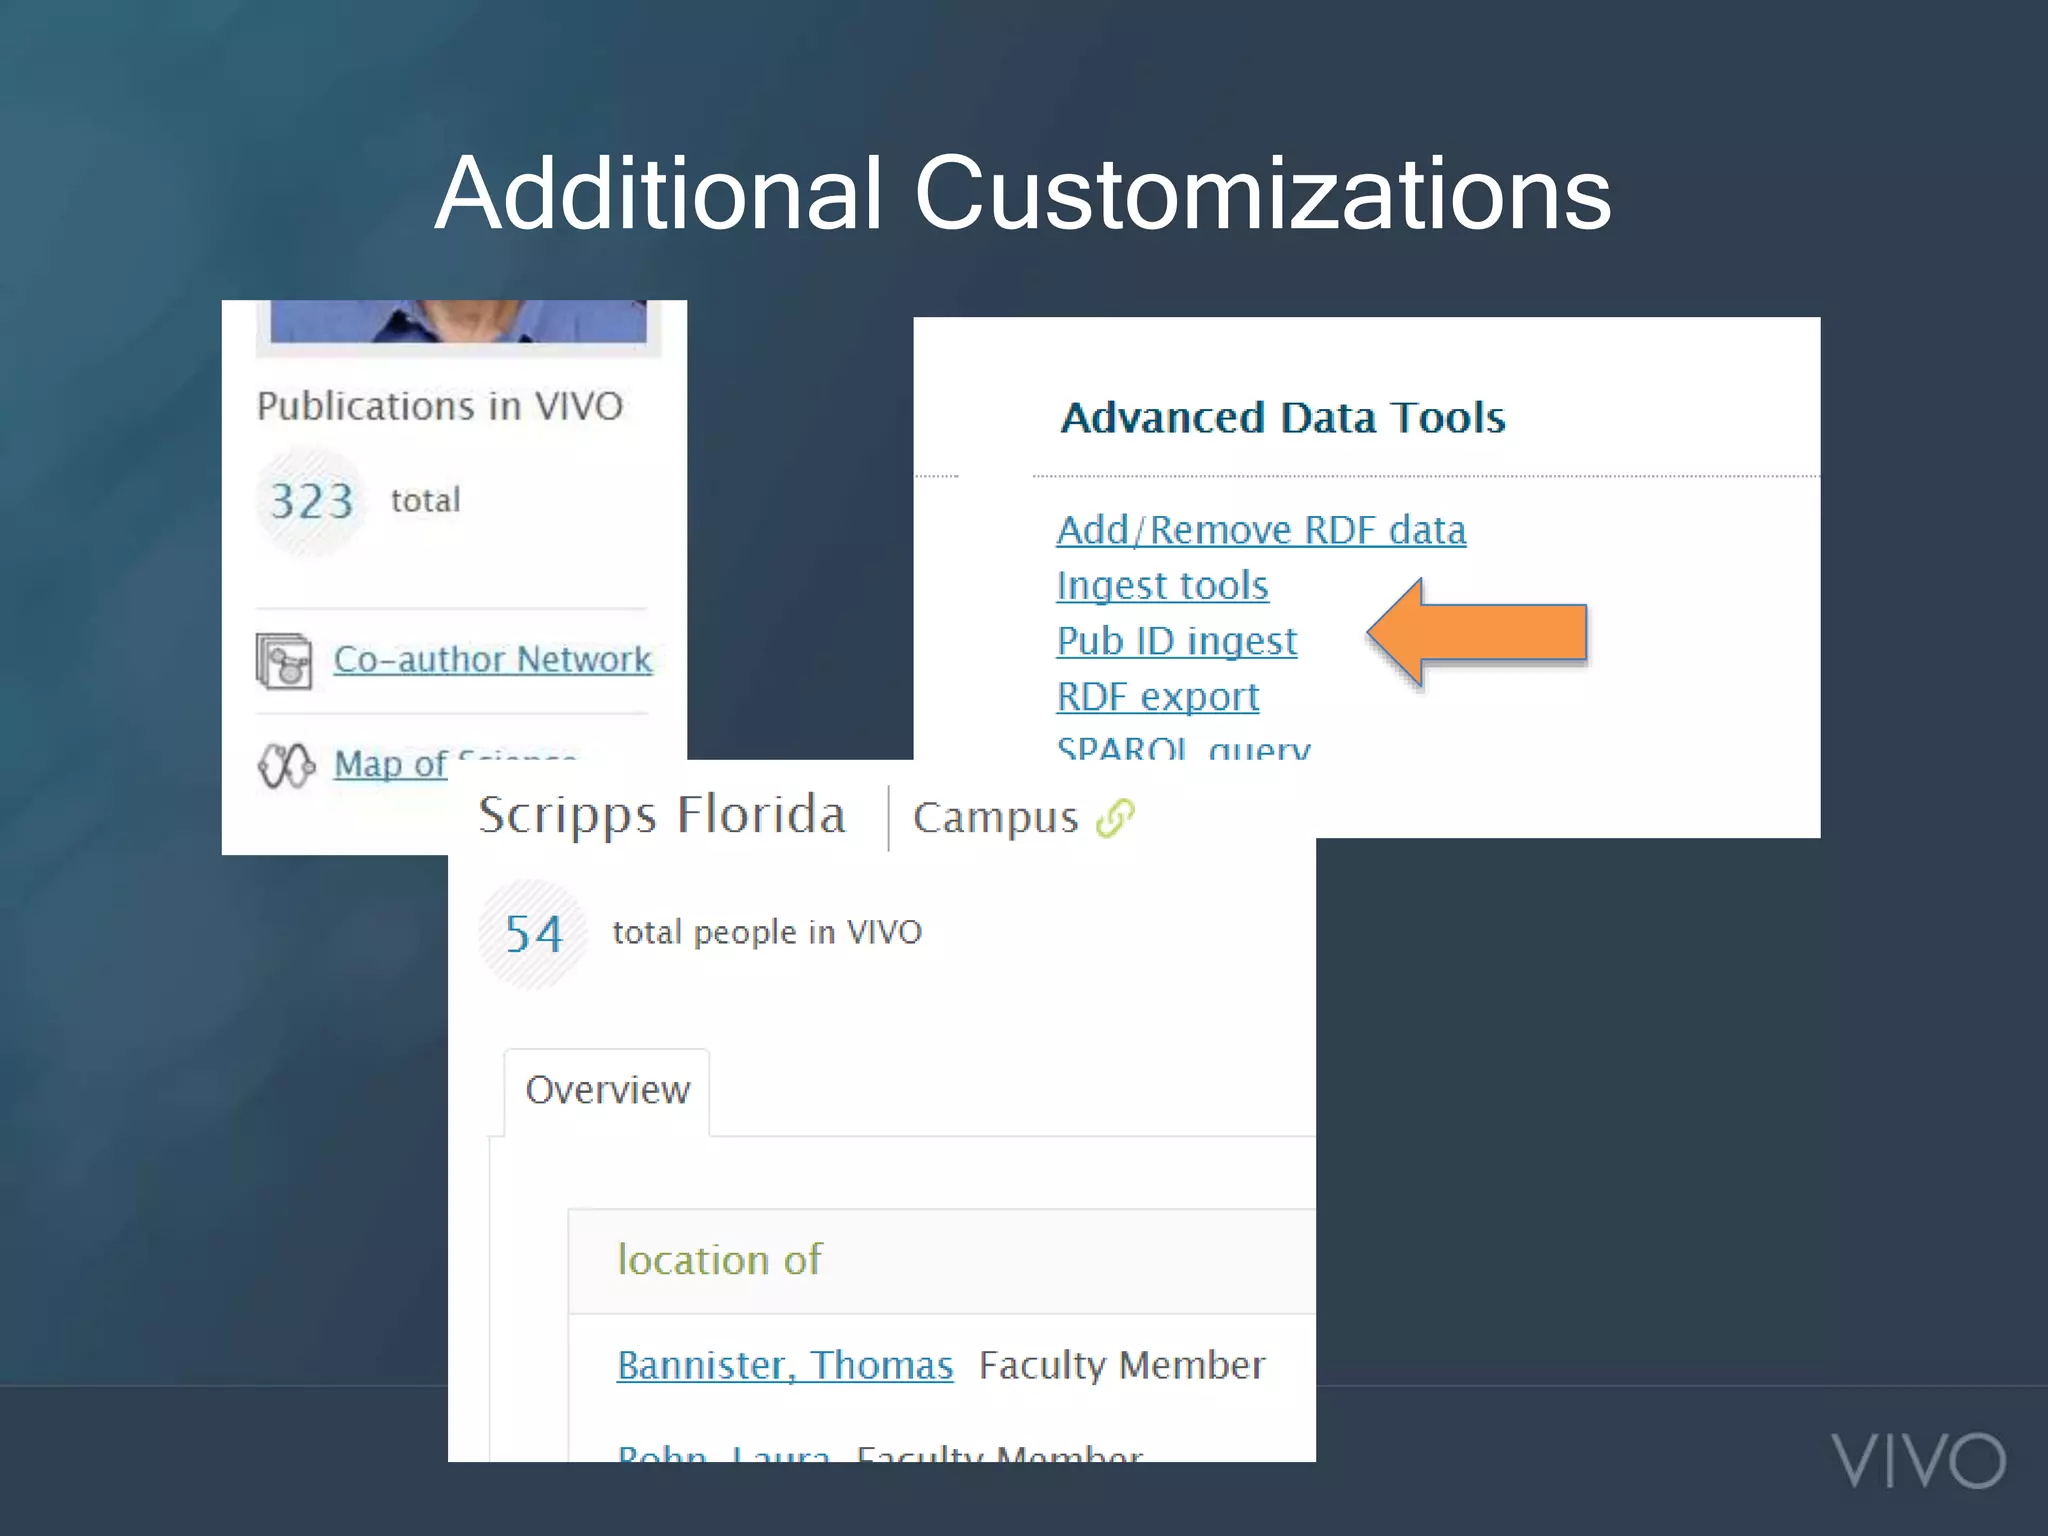Image resolution: width=2048 pixels, height=1536 pixels.
Task: Open Add/Remove RDF data link
Action: tap(1261, 530)
